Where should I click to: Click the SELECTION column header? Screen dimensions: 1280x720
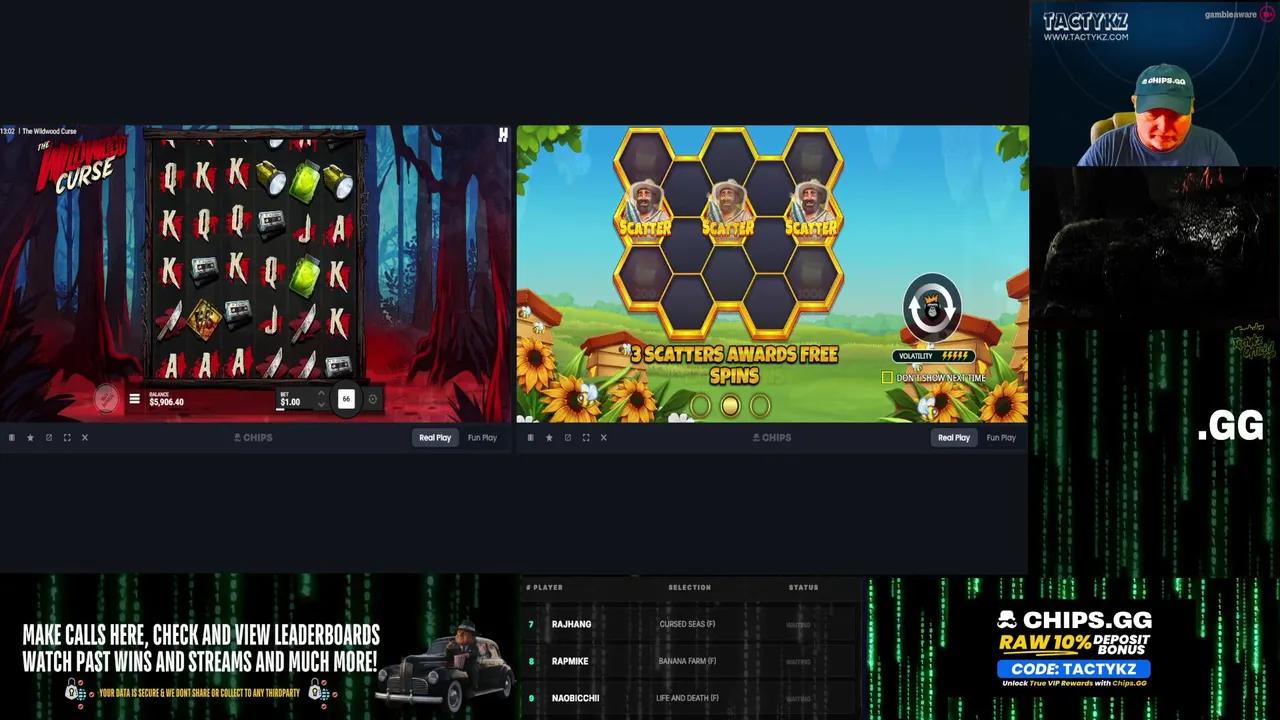click(x=689, y=587)
